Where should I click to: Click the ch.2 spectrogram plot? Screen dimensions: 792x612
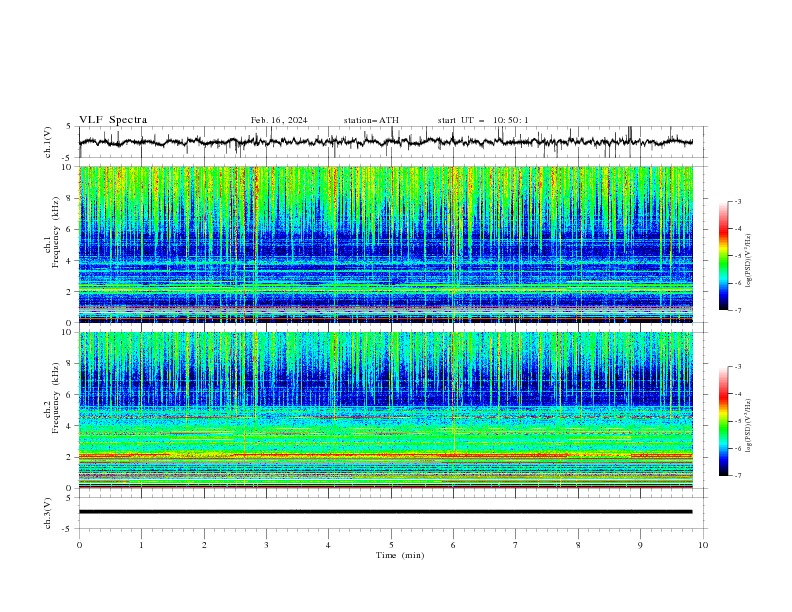tap(385, 410)
